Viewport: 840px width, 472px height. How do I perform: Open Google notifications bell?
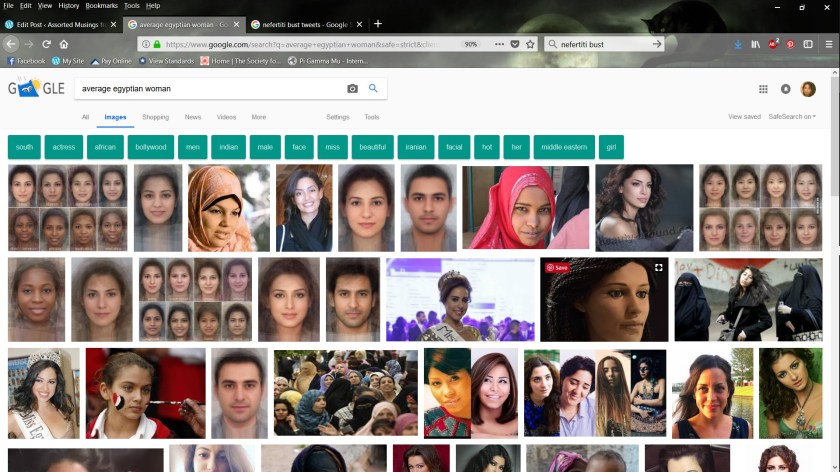[785, 89]
